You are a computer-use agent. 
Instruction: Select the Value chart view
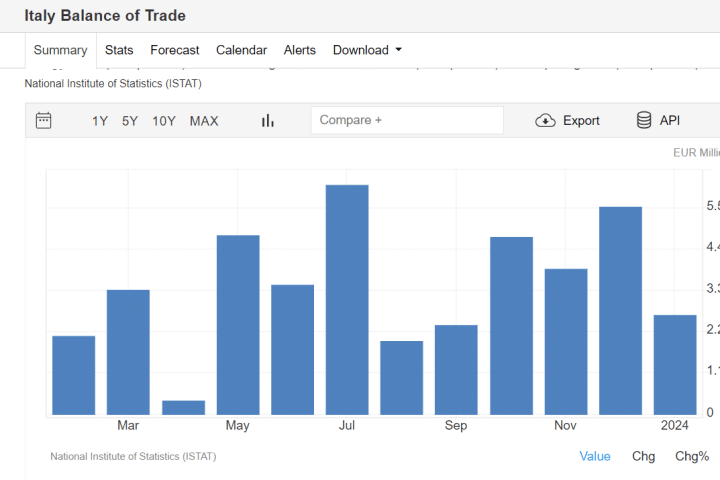coord(595,456)
